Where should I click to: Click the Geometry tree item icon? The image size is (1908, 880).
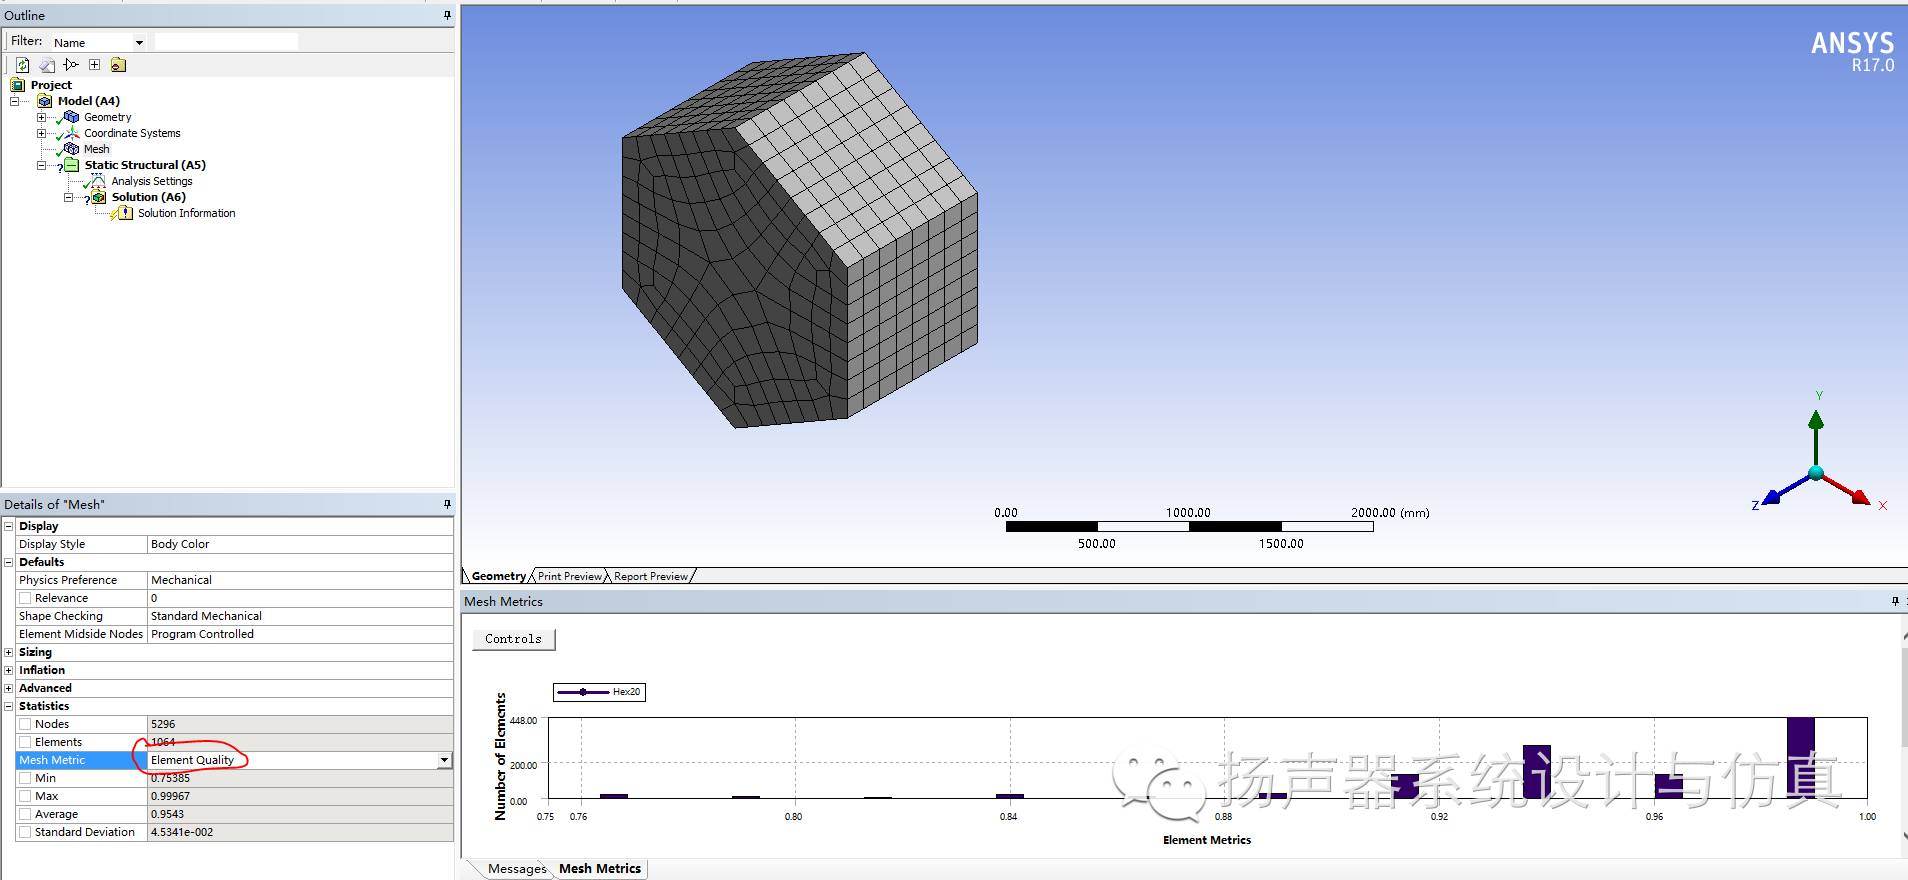pos(71,117)
